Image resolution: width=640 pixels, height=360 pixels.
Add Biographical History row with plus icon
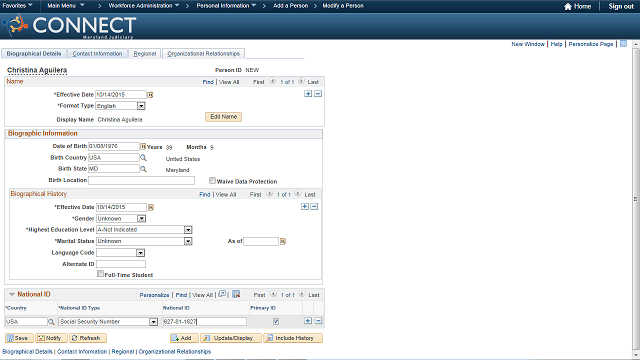tap(305, 207)
